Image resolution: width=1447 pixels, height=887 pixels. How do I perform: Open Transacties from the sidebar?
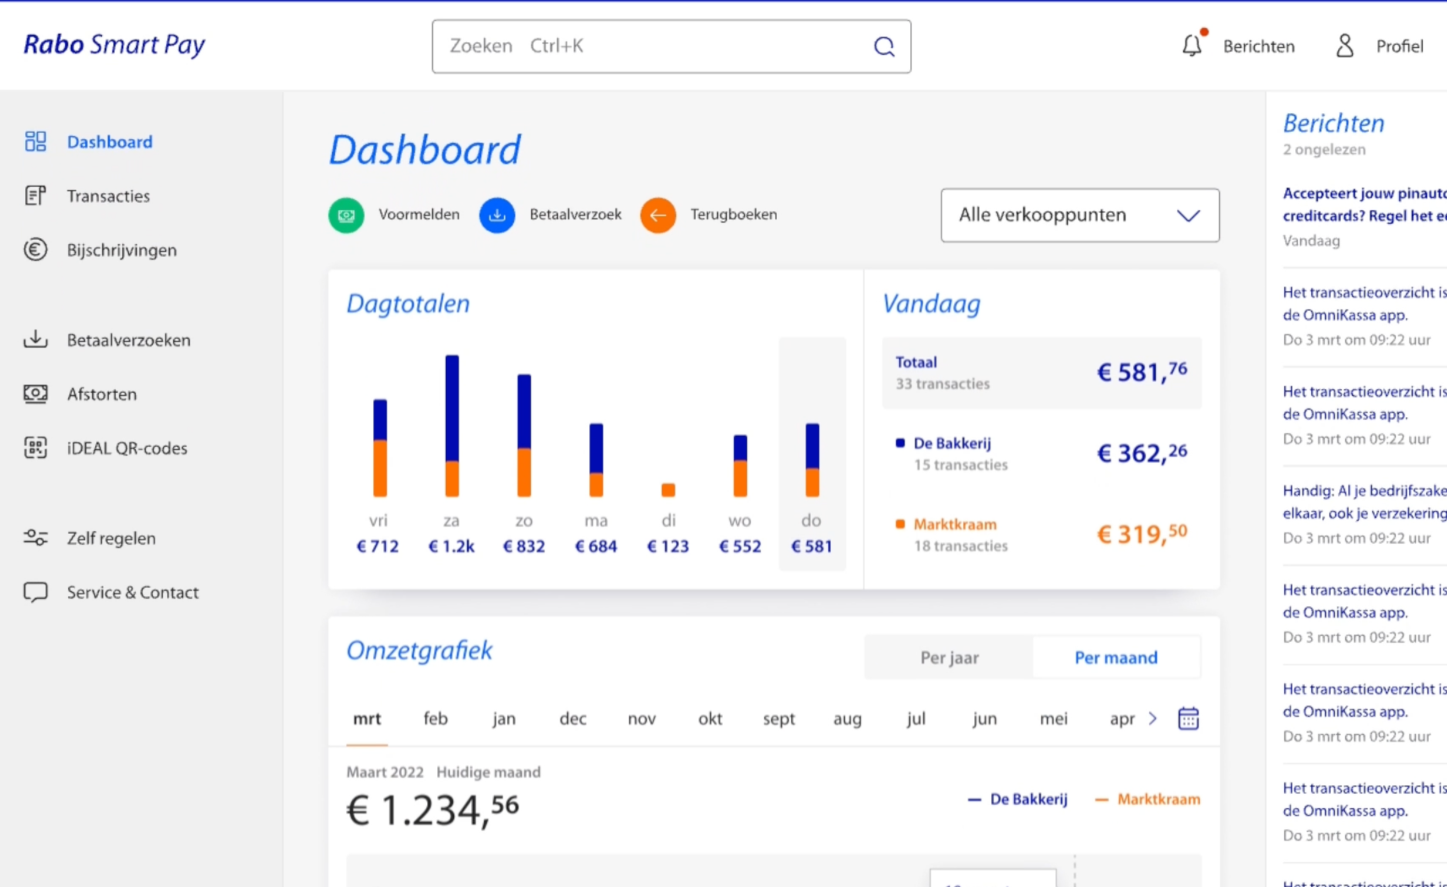point(108,196)
